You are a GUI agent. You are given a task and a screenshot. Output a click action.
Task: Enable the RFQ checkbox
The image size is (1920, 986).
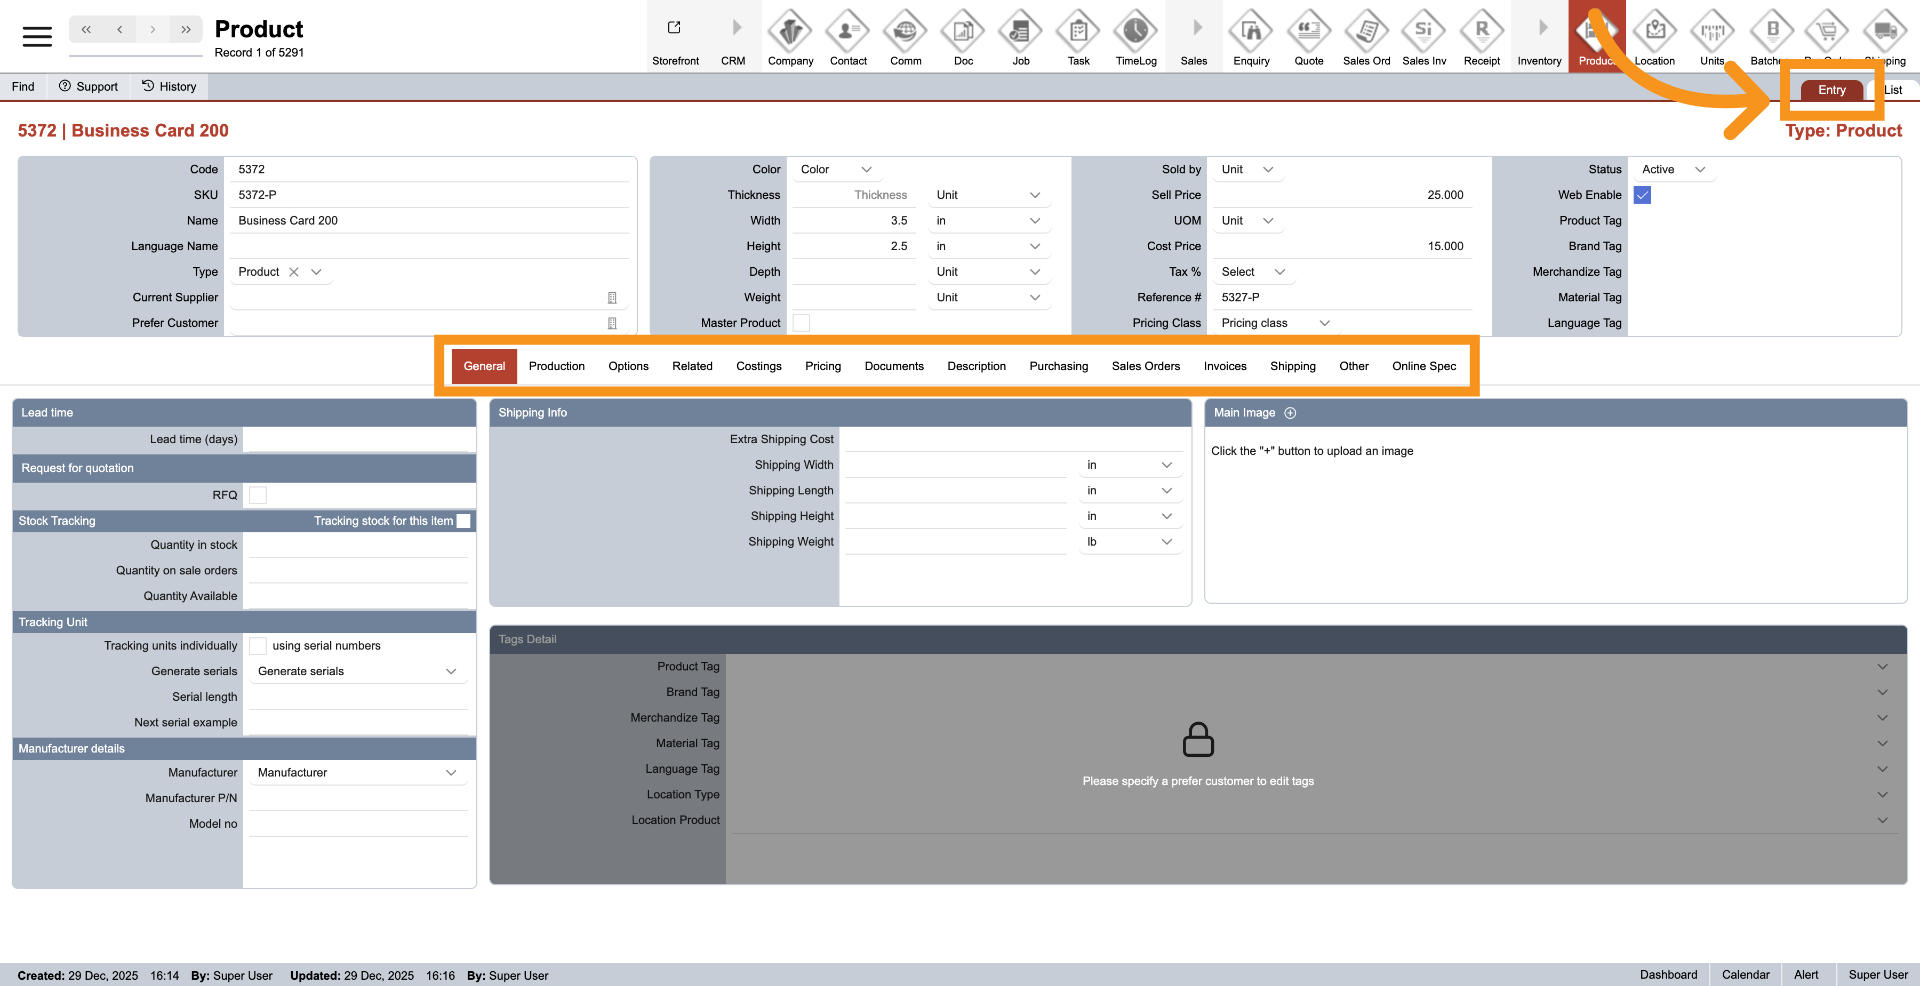tap(258, 495)
